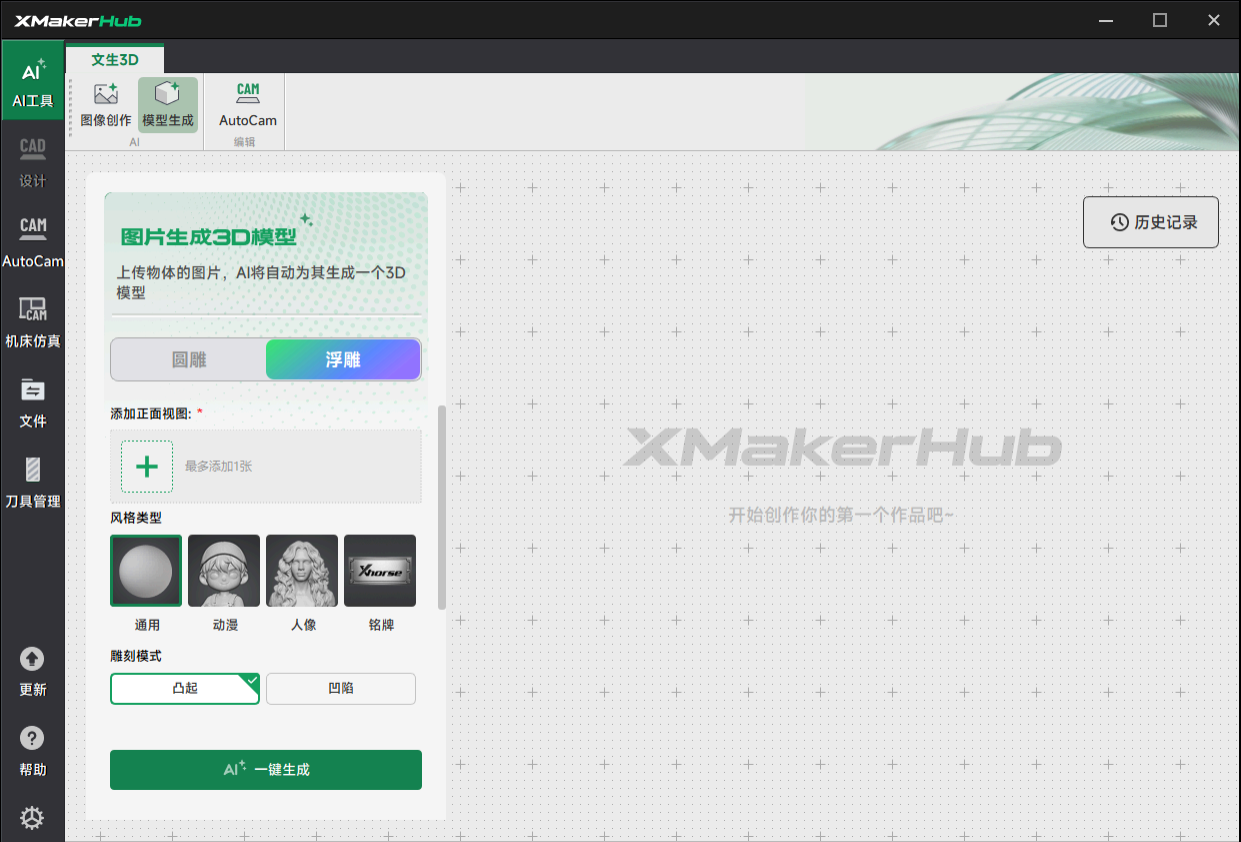Click the 添加正面视图 label
Viewport: 1241px width, 842px height.
point(151,413)
